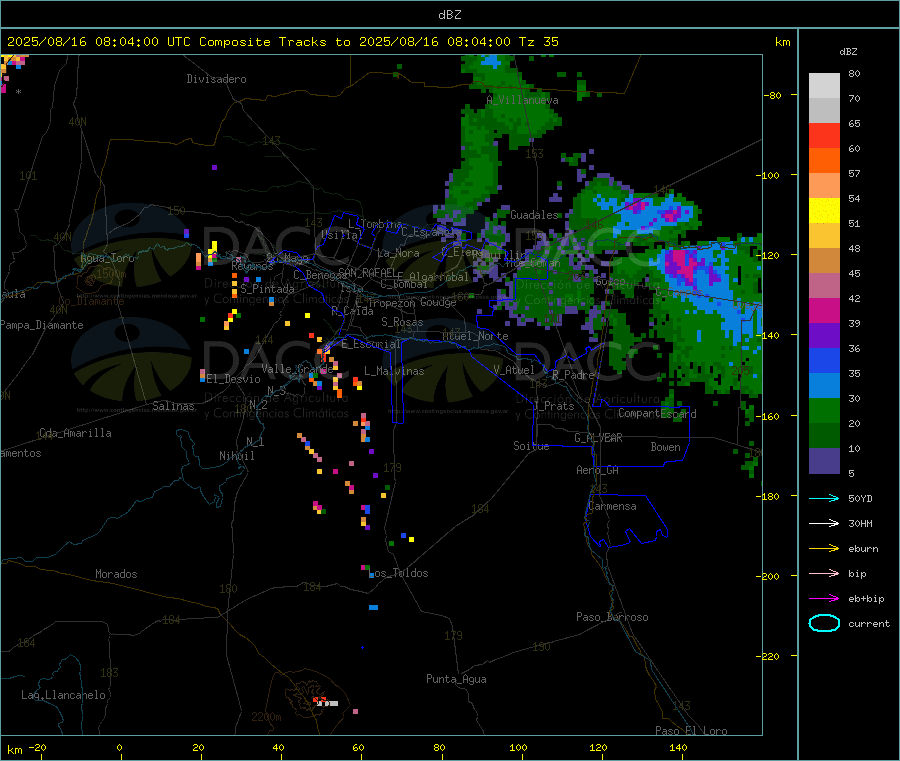Pick the purple 36–39 dBZ color band
Viewport: 900px width, 761px height.
(824, 336)
